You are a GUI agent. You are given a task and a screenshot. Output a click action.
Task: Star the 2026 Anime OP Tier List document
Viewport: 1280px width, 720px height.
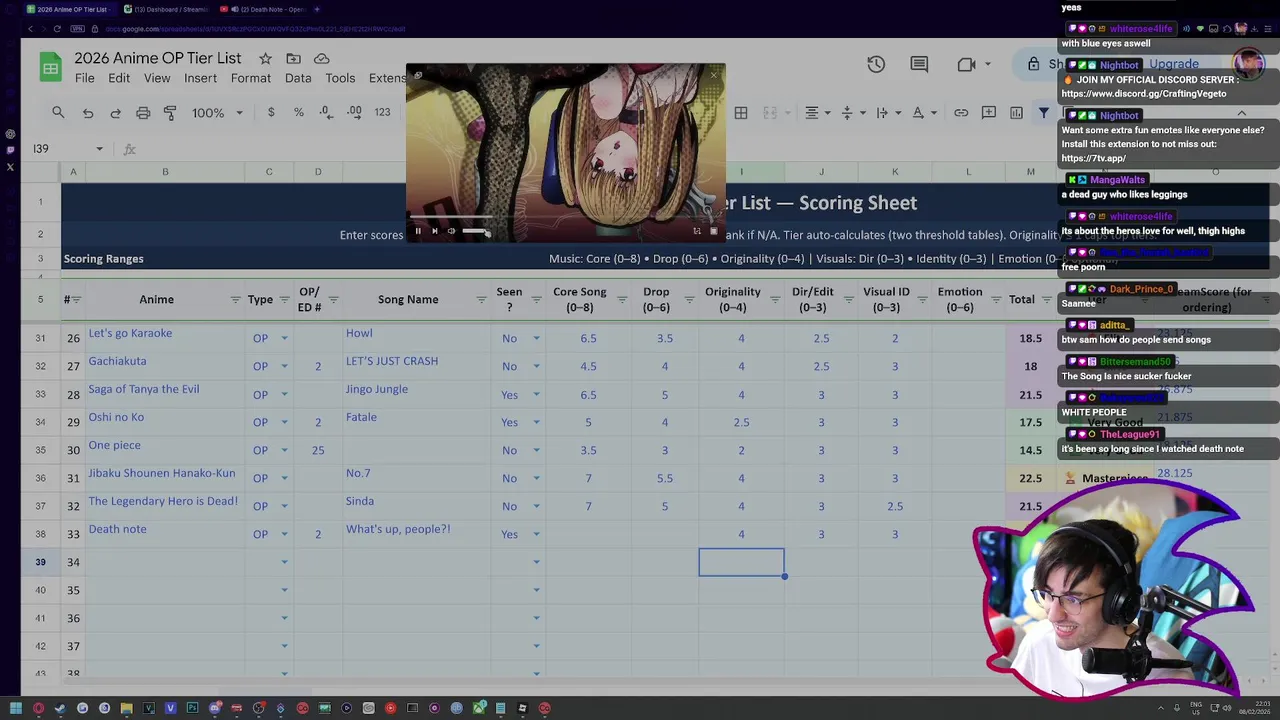tap(265, 59)
